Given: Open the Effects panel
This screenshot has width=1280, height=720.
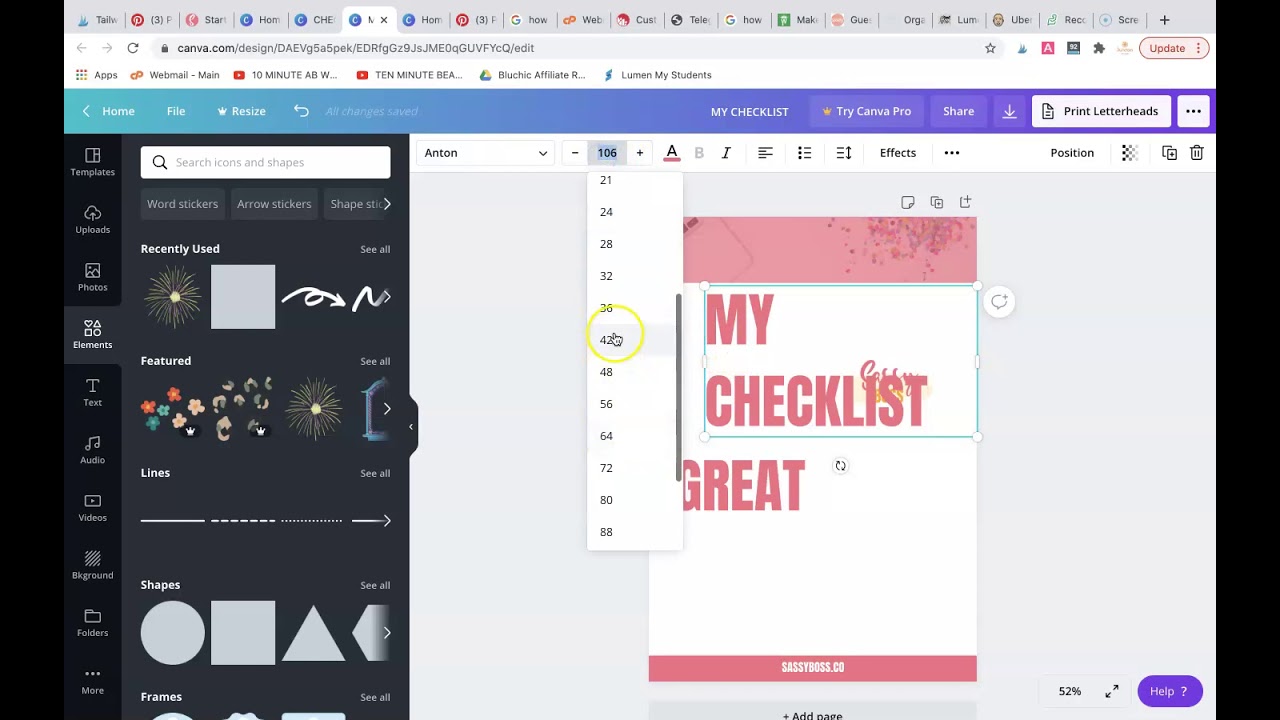Looking at the screenshot, I should 898,153.
